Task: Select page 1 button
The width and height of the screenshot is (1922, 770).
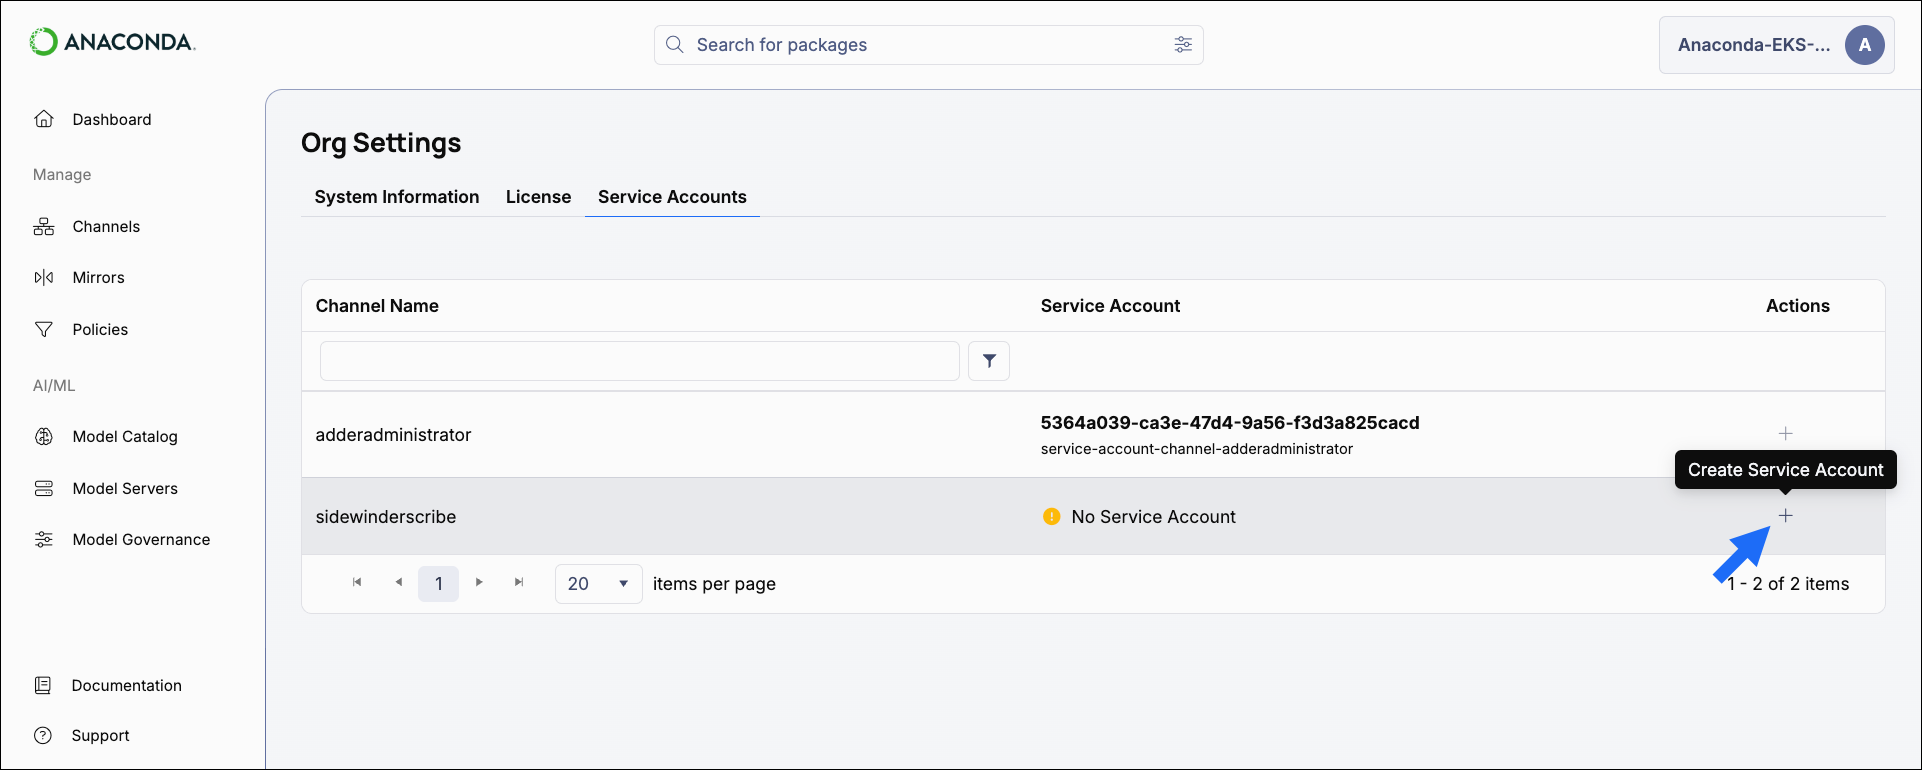Action: 439,584
